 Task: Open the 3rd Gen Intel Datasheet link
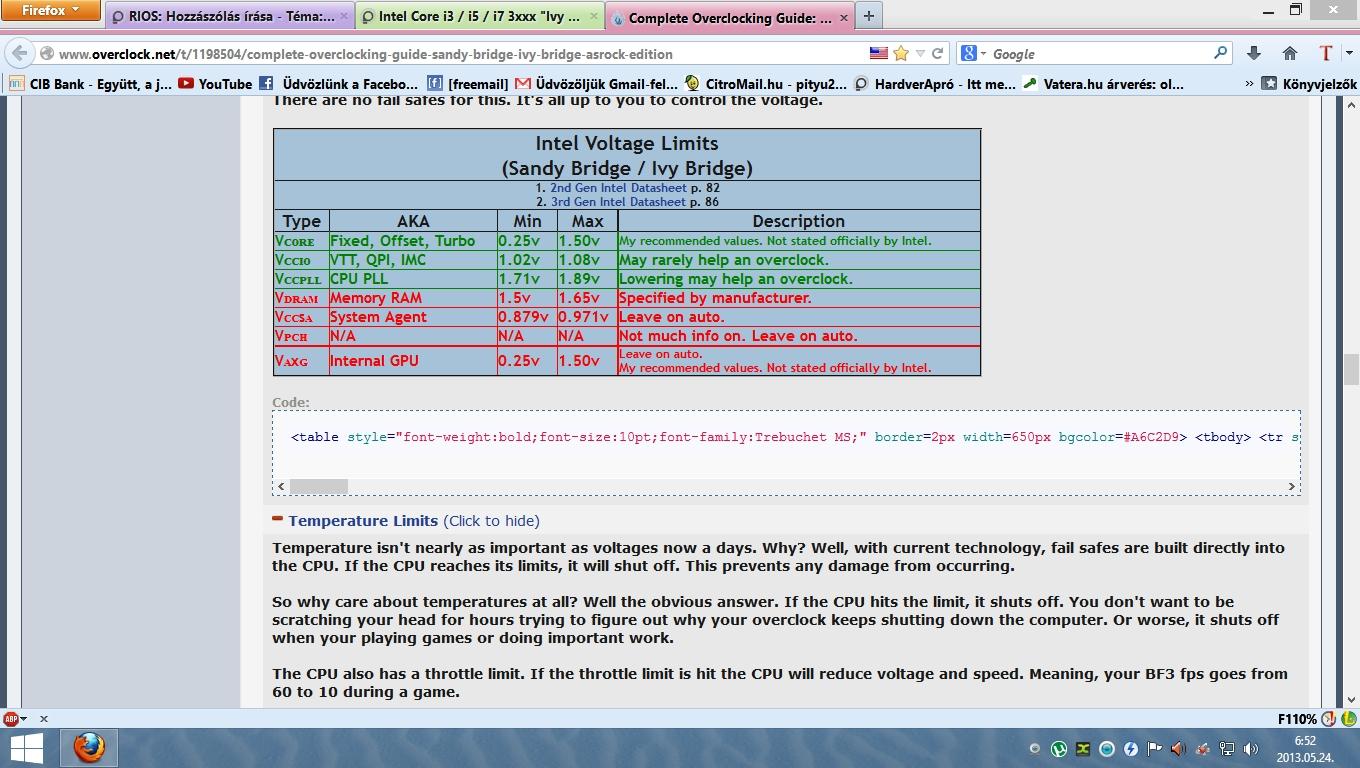618,201
